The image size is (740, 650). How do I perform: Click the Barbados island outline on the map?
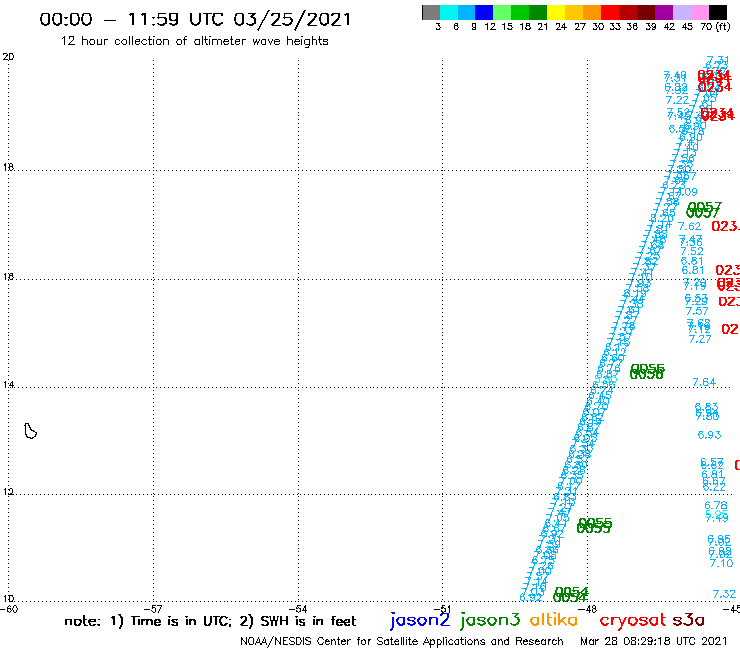(x=31, y=431)
